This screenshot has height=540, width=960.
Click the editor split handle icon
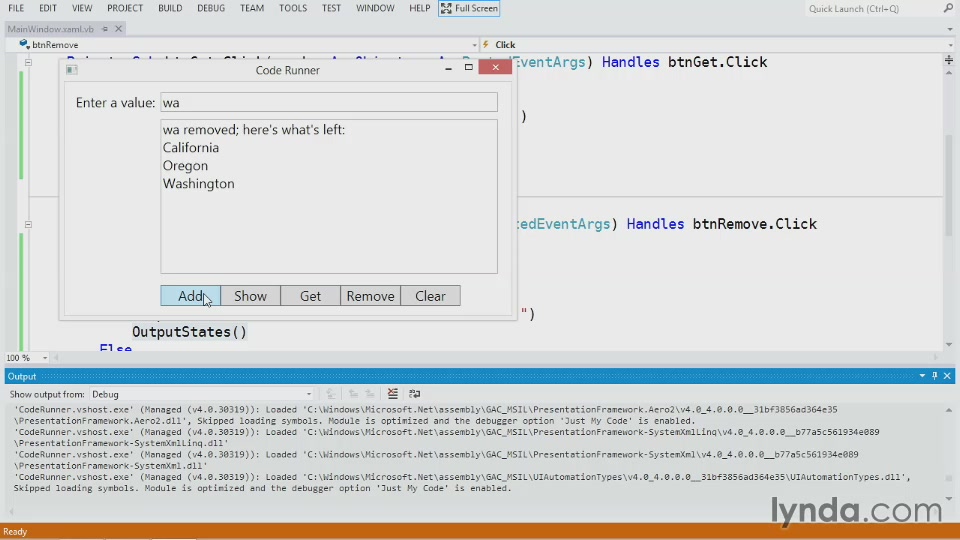(x=948, y=59)
